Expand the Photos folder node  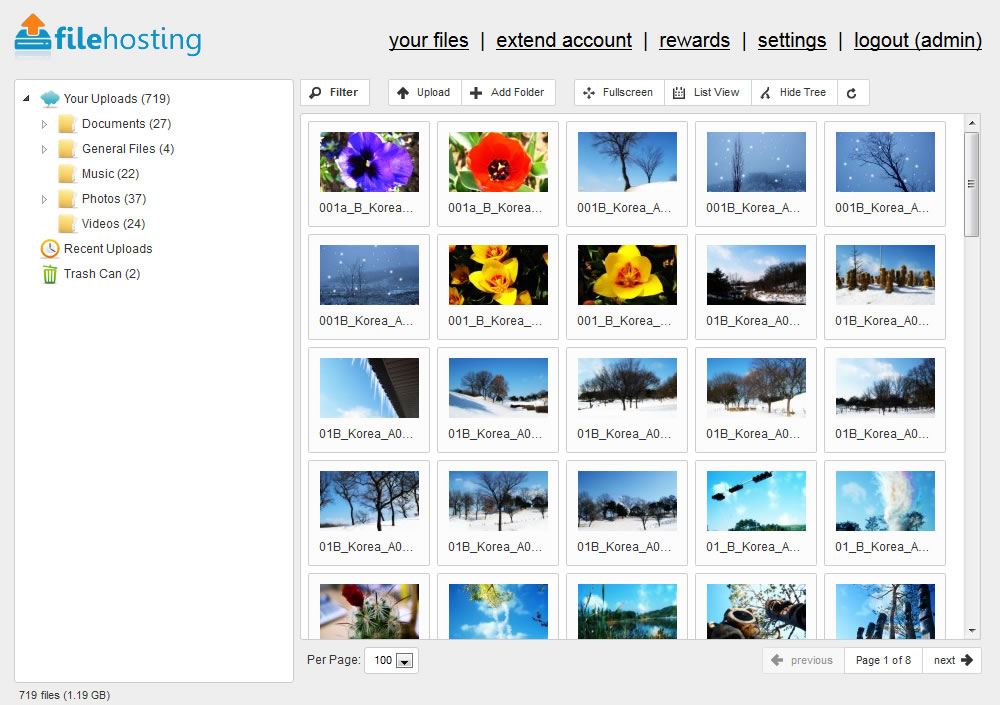tap(44, 199)
